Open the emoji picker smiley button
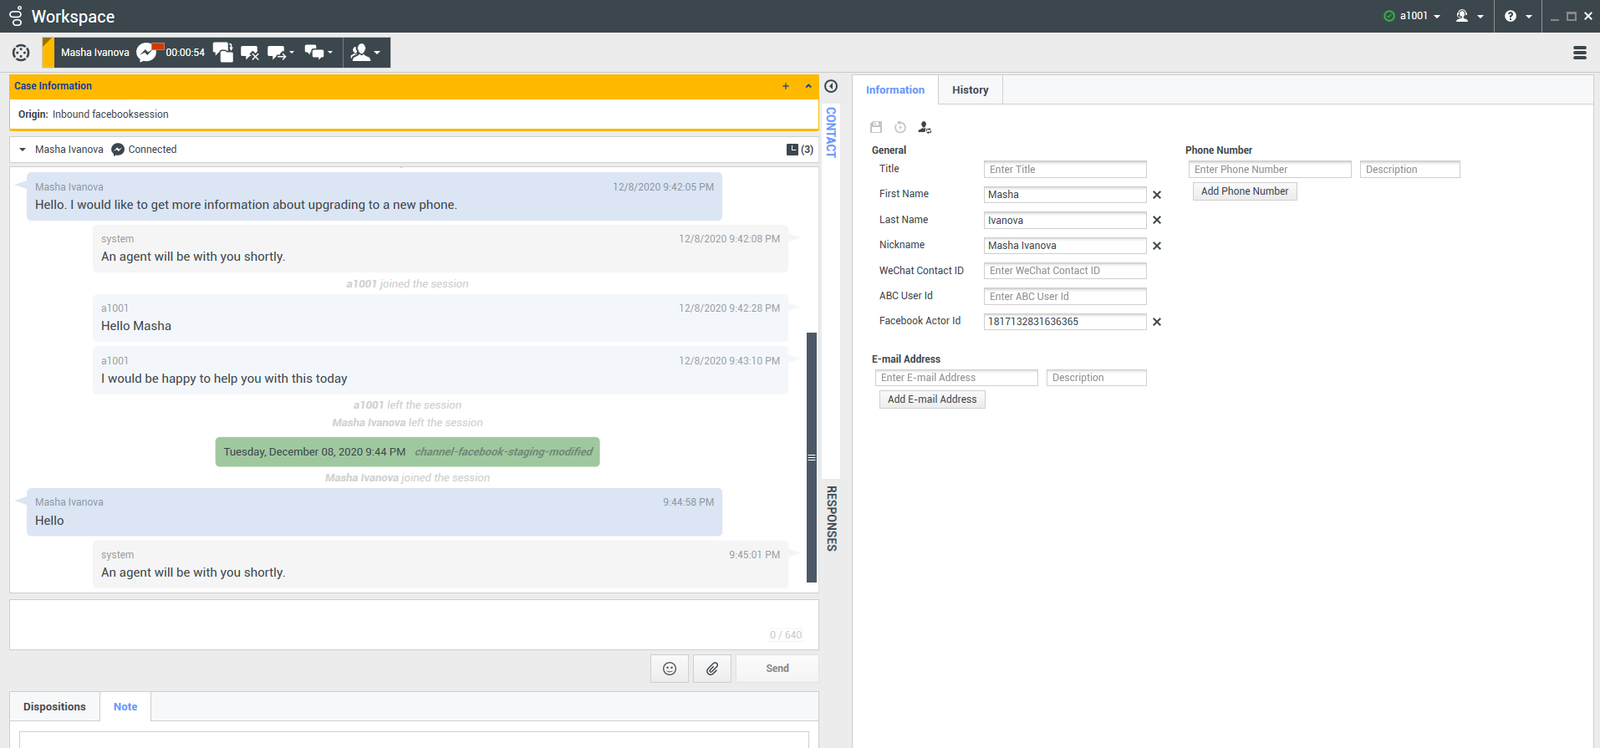This screenshot has height=748, width=1600. click(x=670, y=669)
